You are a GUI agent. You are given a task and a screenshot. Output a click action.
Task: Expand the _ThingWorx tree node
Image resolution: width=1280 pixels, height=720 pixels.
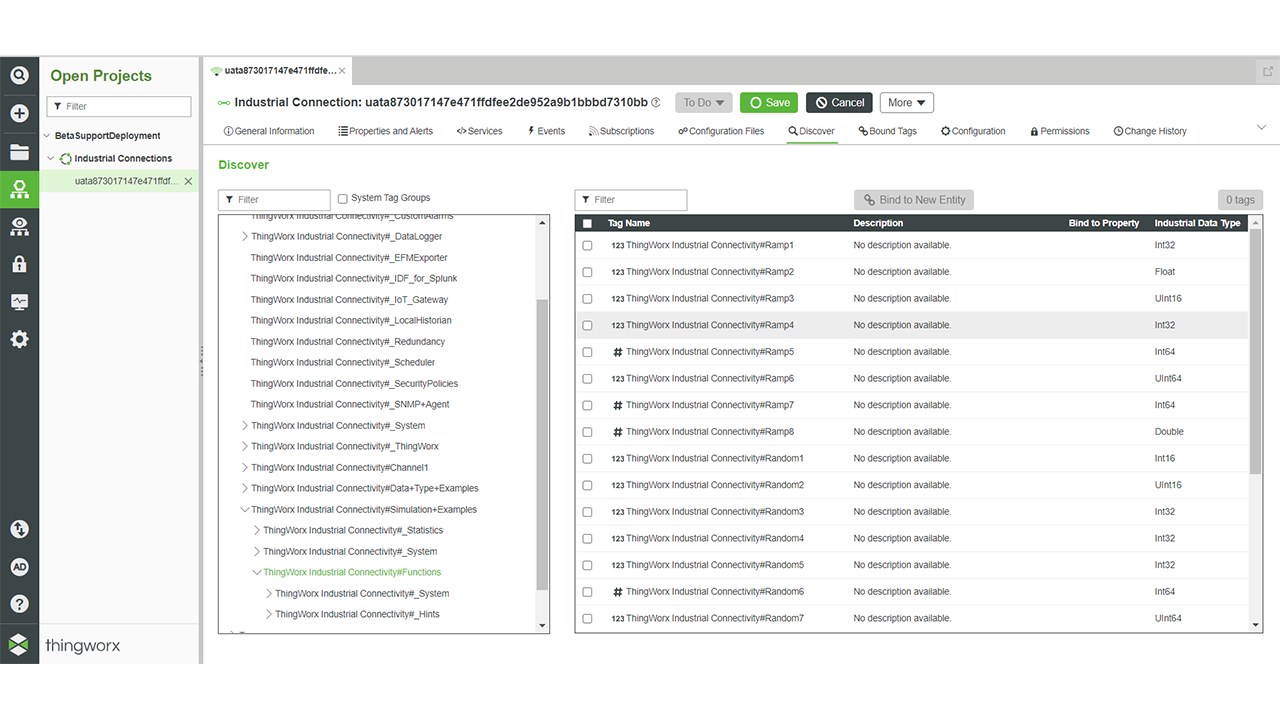[245, 447]
